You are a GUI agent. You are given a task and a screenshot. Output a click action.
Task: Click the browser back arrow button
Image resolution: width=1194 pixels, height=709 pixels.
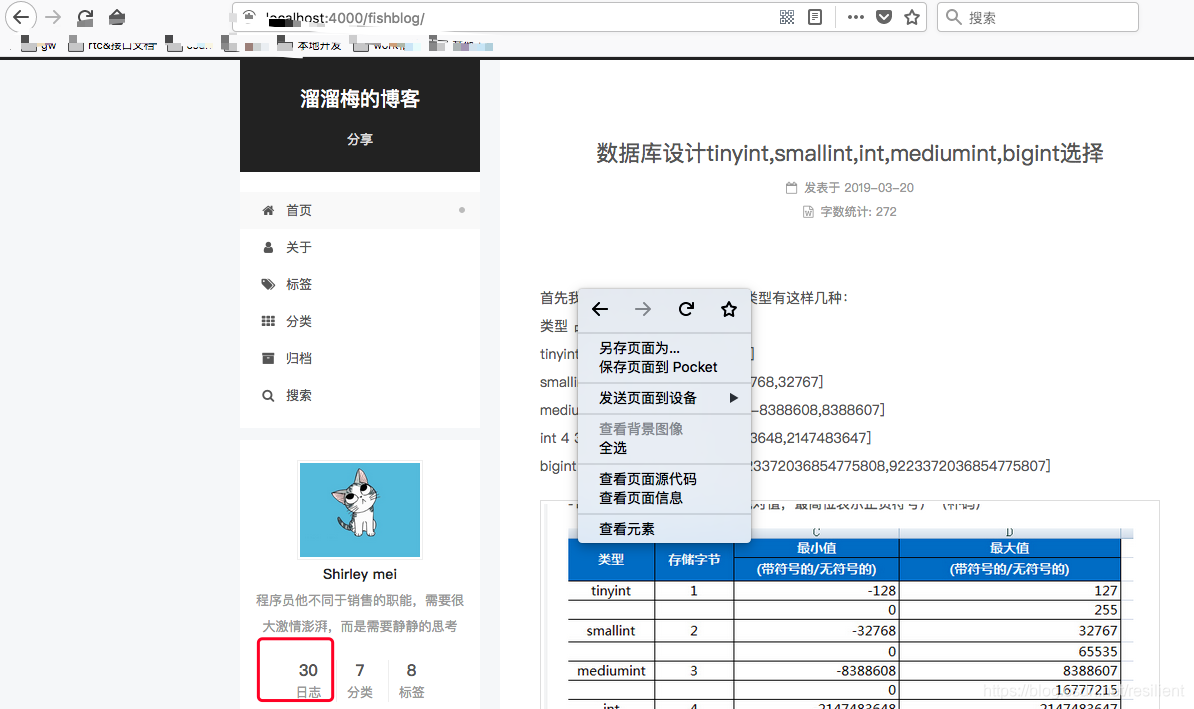21,17
